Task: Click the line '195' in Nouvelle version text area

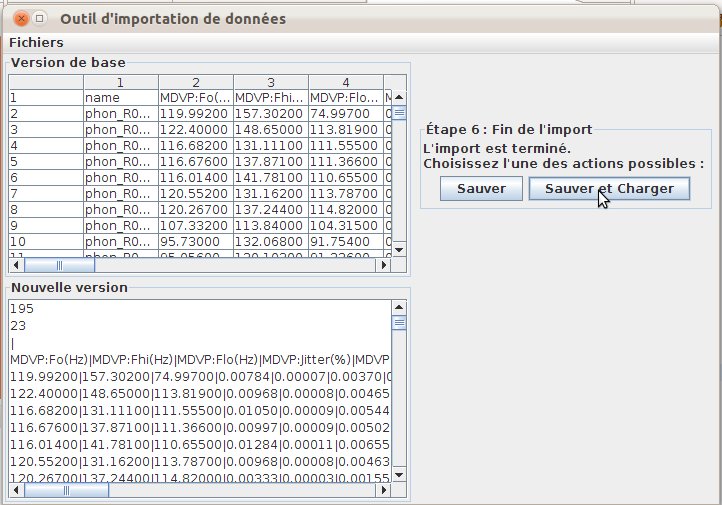Action: [x=21, y=309]
